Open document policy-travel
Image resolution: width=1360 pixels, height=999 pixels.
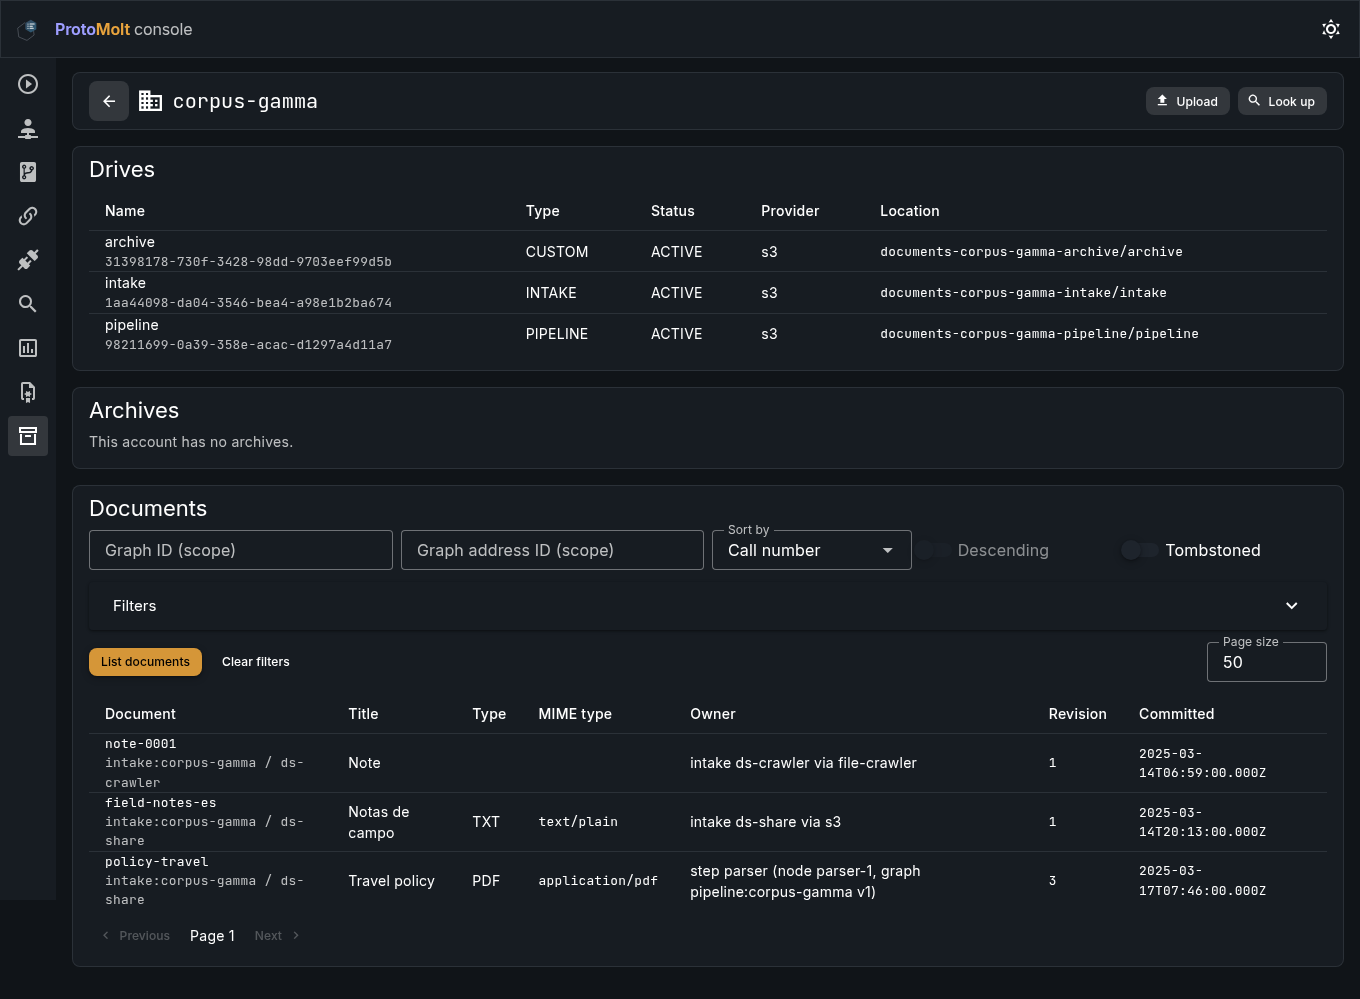click(157, 862)
